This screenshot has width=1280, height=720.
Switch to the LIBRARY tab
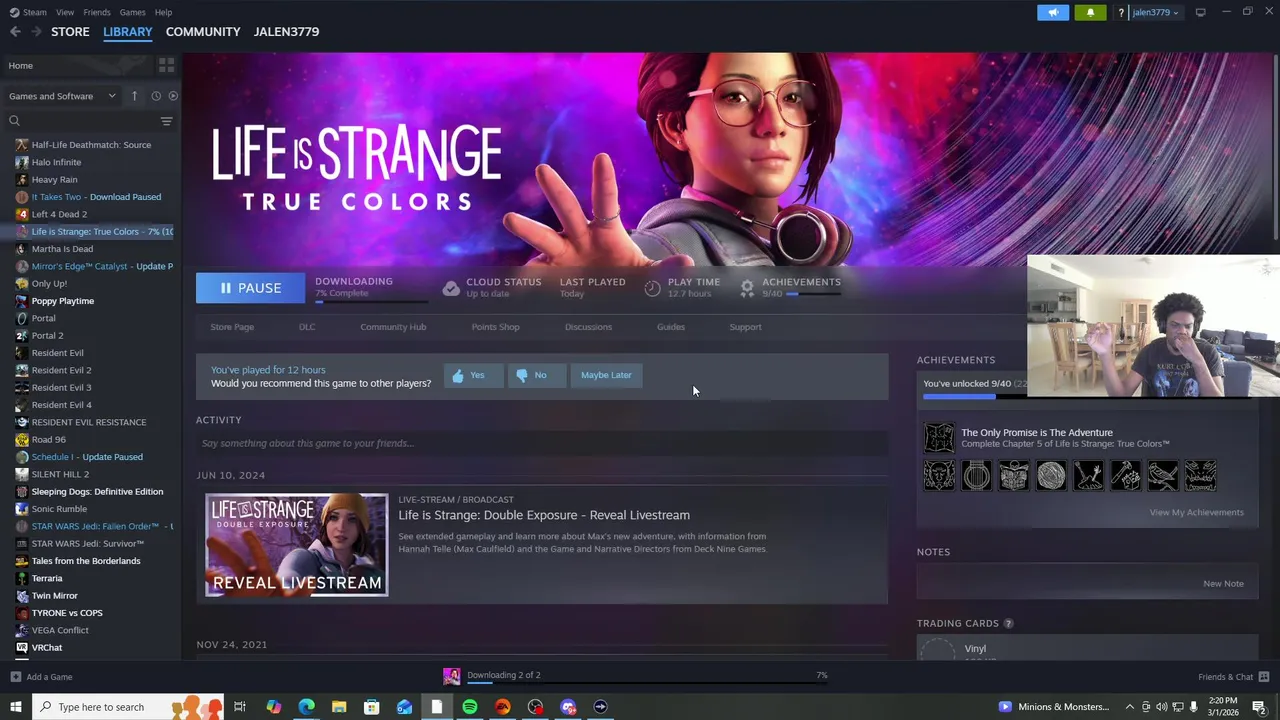pos(128,32)
